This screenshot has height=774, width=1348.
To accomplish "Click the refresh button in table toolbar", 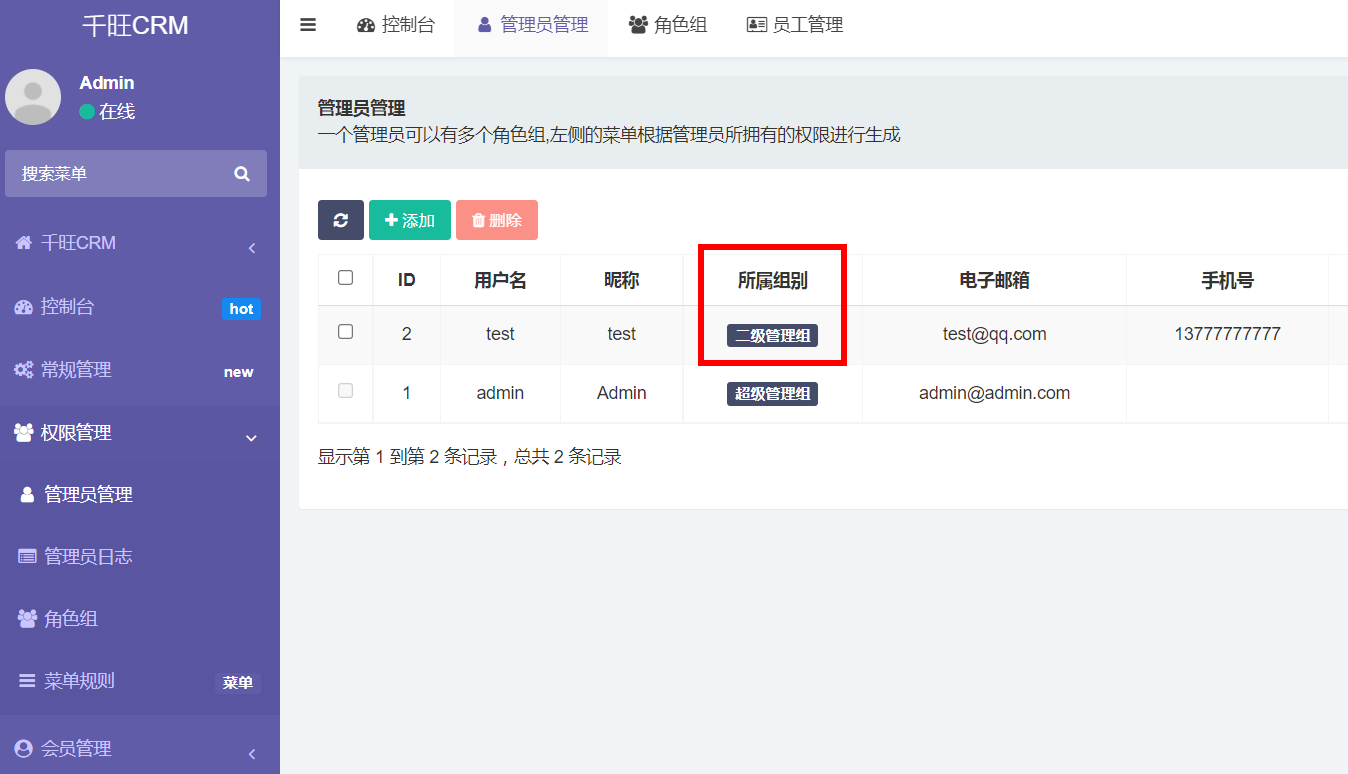I will [x=341, y=220].
